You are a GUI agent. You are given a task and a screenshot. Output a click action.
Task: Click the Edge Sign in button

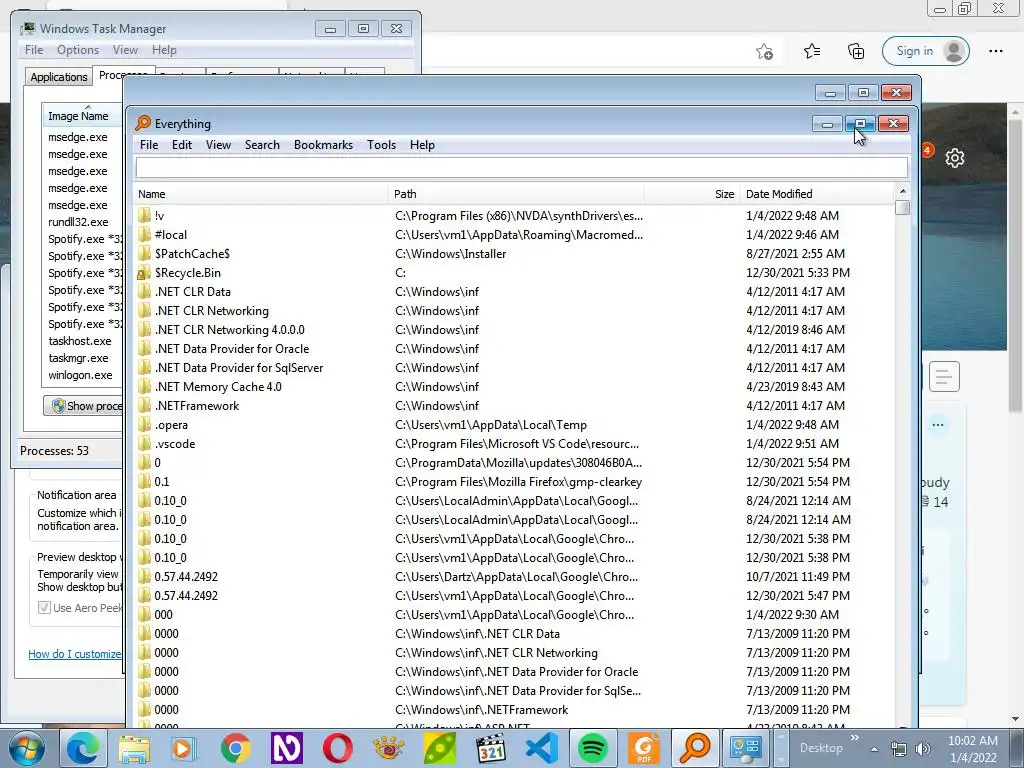925,51
